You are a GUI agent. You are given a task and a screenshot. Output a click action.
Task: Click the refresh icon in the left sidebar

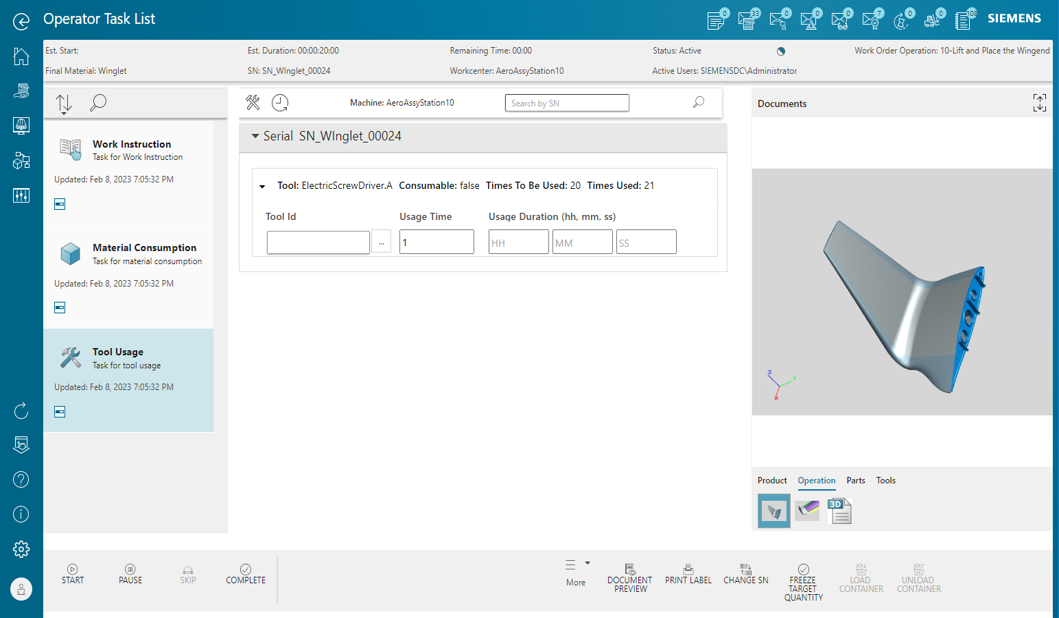pos(21,411)
